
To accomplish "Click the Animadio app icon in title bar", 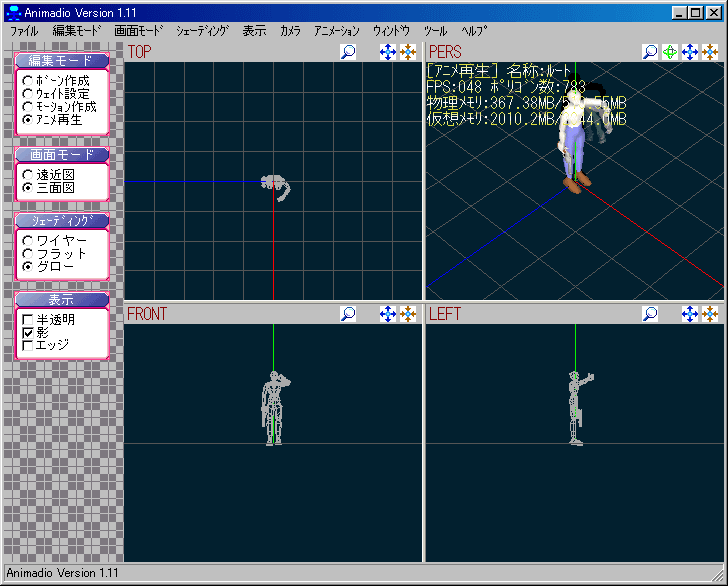I will (x=14, y=13).
